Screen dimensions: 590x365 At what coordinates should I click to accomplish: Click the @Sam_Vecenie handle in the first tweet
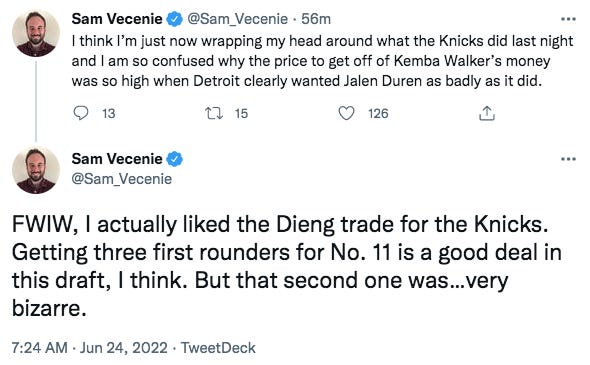point(237,19)
